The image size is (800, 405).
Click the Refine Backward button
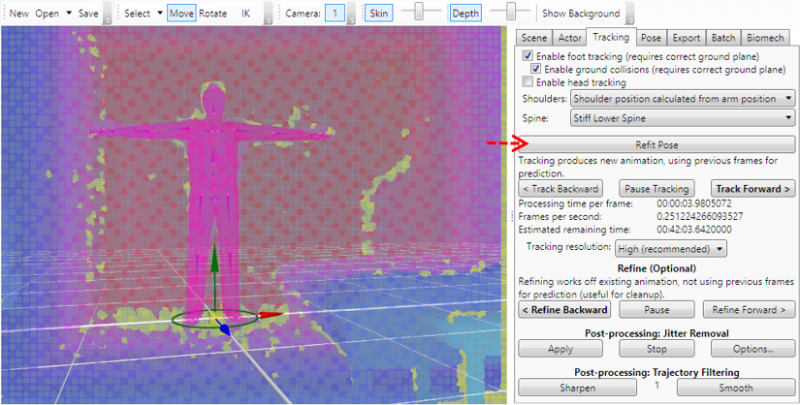pyautogui.click(x=564, y=310)
